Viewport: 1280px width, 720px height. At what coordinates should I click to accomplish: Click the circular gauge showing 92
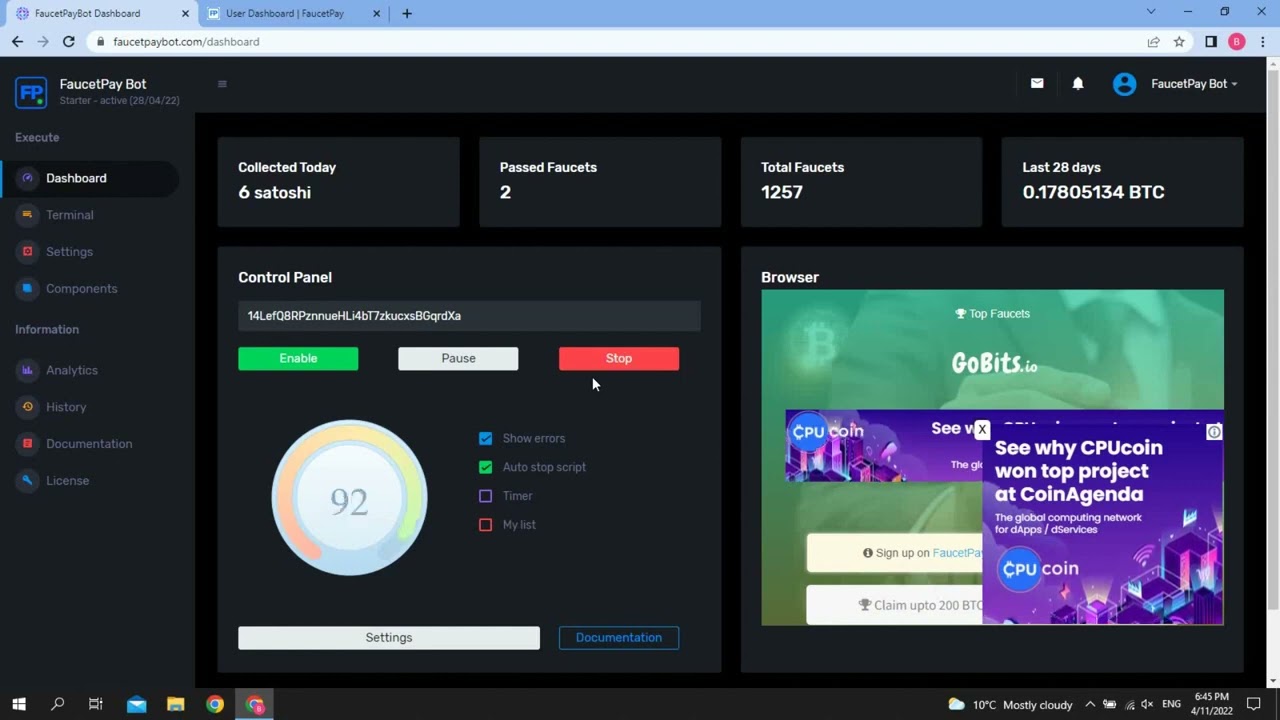349,498
